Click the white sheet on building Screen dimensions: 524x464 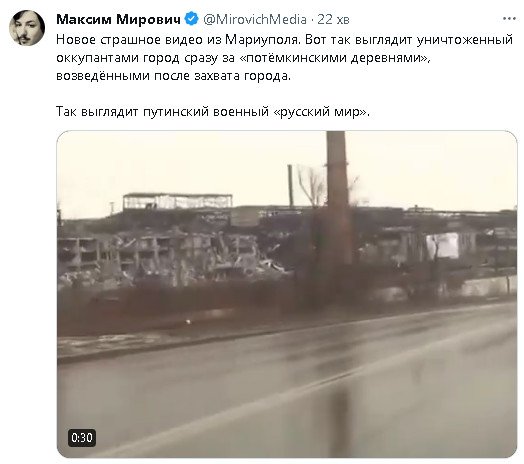[443, 246]
